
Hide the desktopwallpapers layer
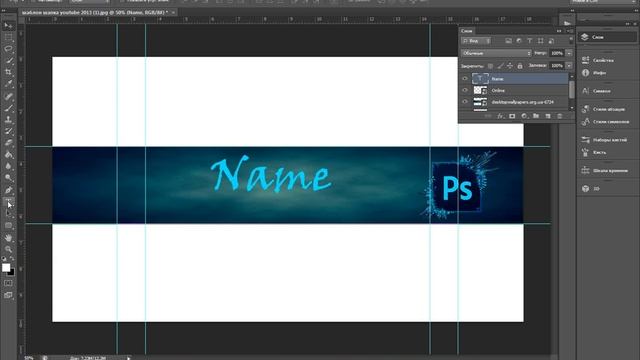pos(465,102)
